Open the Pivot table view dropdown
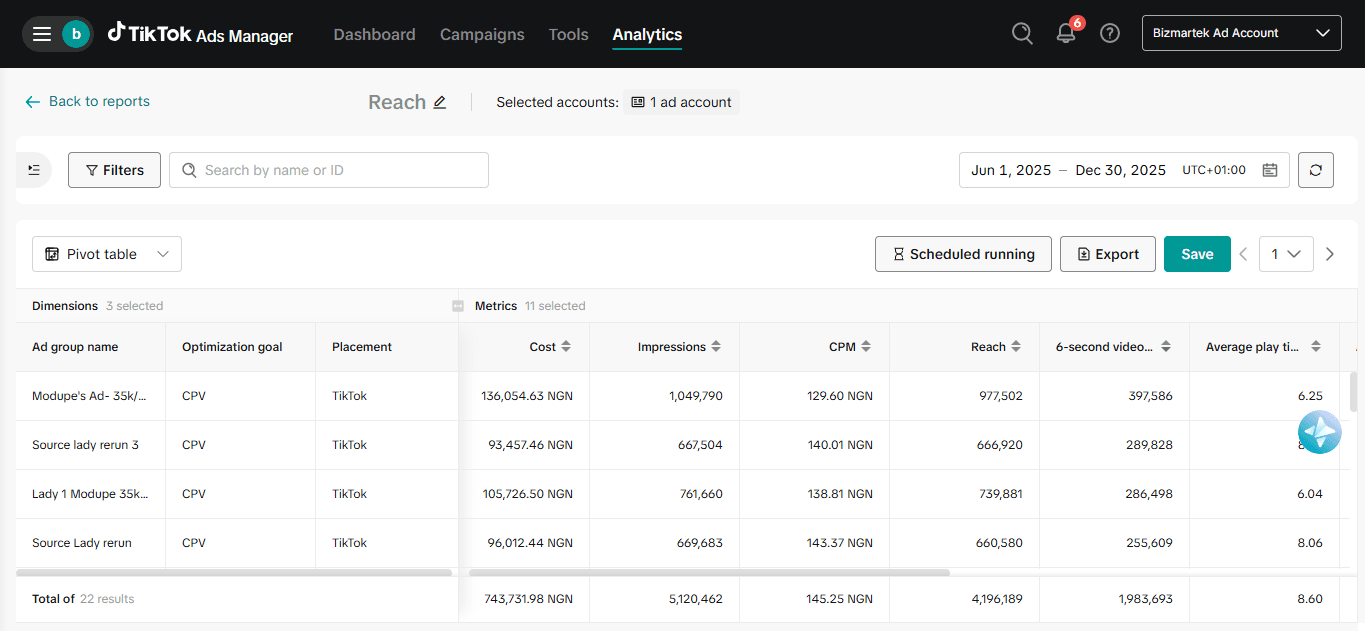 [107, 254]
